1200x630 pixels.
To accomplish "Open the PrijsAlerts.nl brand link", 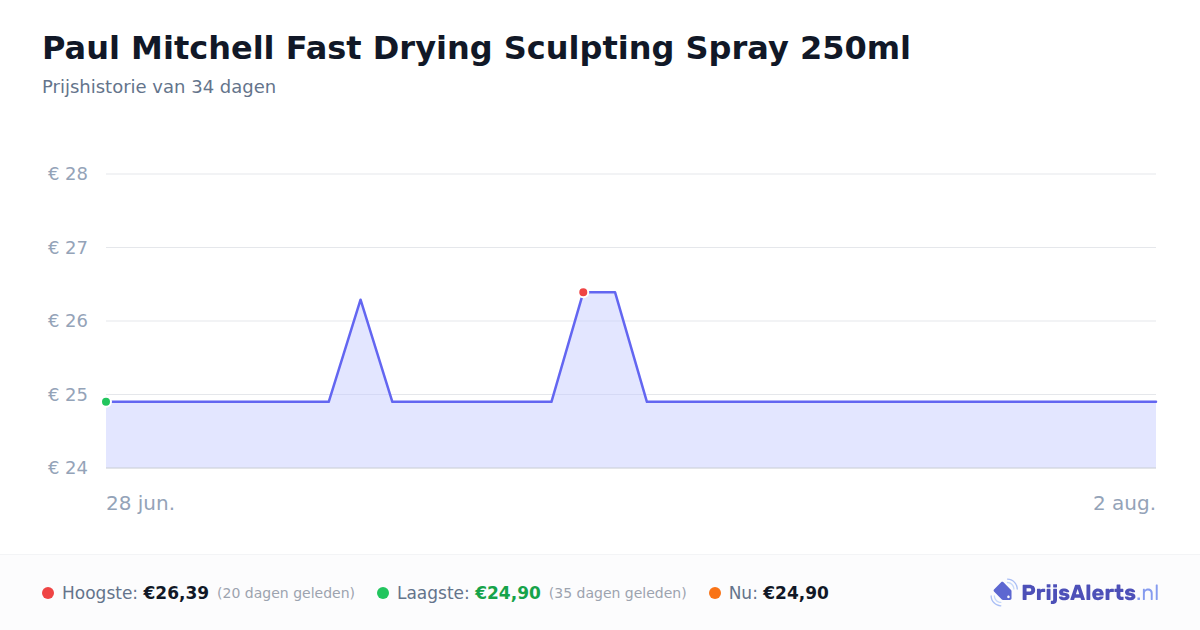I will point(1075,593).
